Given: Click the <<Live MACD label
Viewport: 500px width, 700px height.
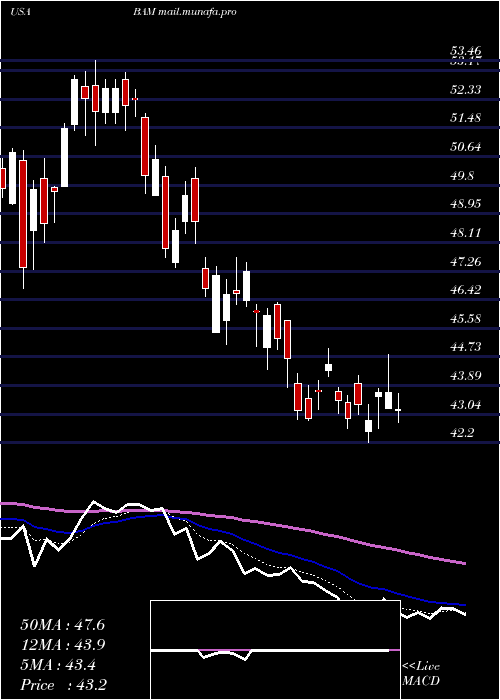Looking at the screenshot, I should pyautogui.click(x=421, y=674).
